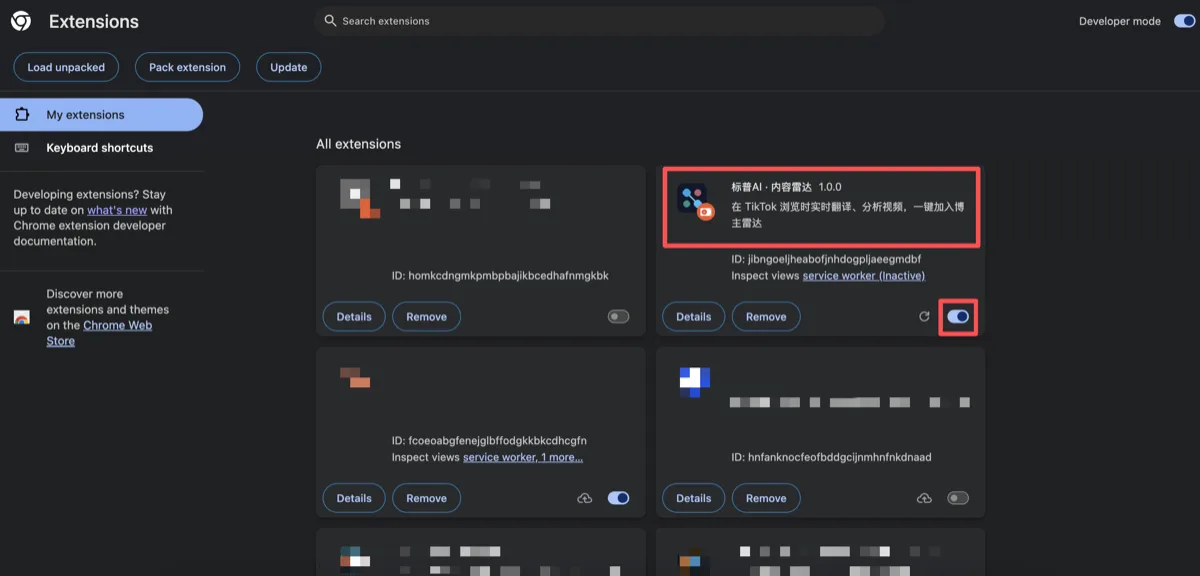1200x576 pixels.
Task: Enable the homkcdngmkpmbpbajikbcedhafnmgkbk extension toggle
Action: (619, 317)
